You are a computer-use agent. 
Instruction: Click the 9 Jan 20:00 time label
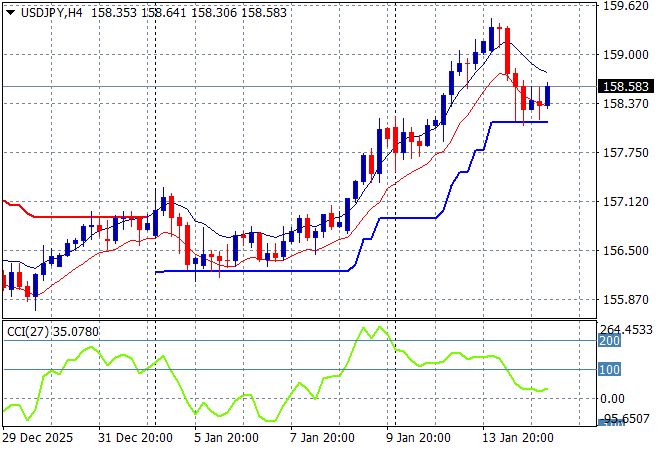[419, 438]
